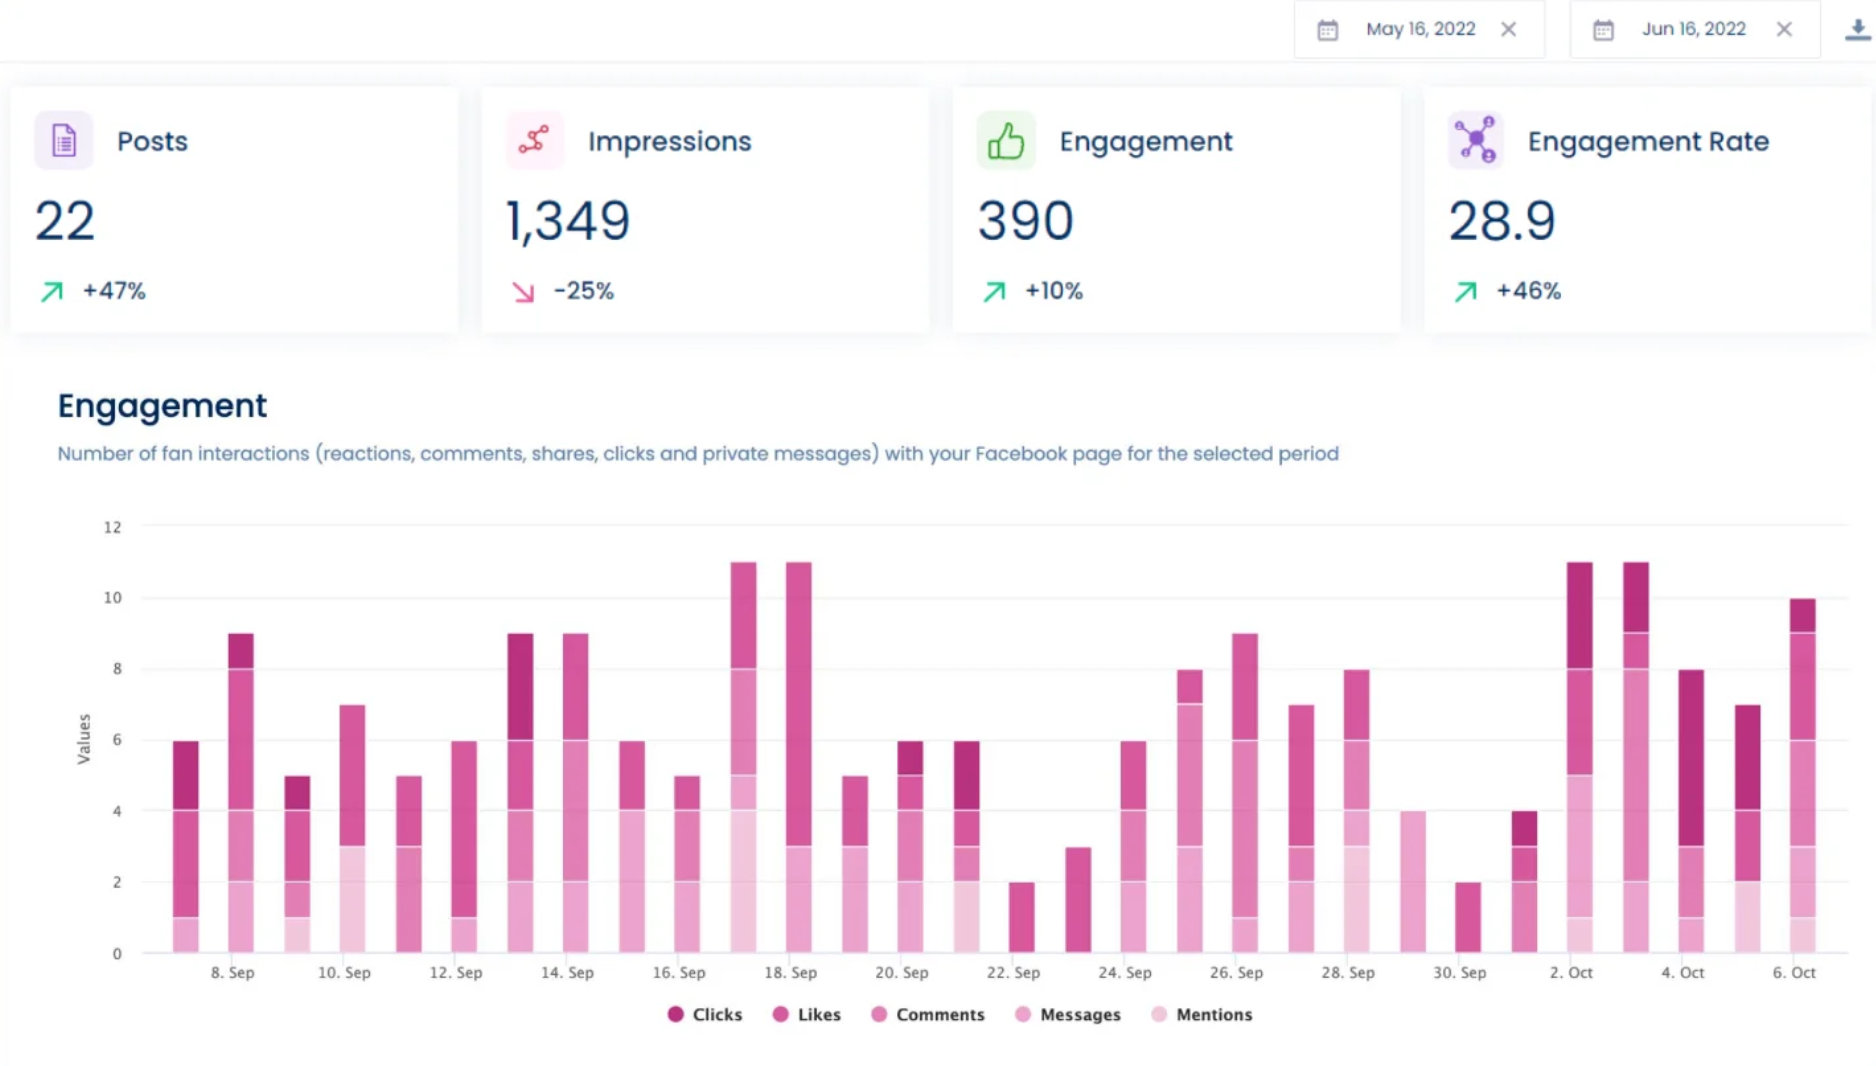Clear the May 16, 2022 start date
The height and width of the screenshot is (1066, 1876).
click(x=1508, y=29)
